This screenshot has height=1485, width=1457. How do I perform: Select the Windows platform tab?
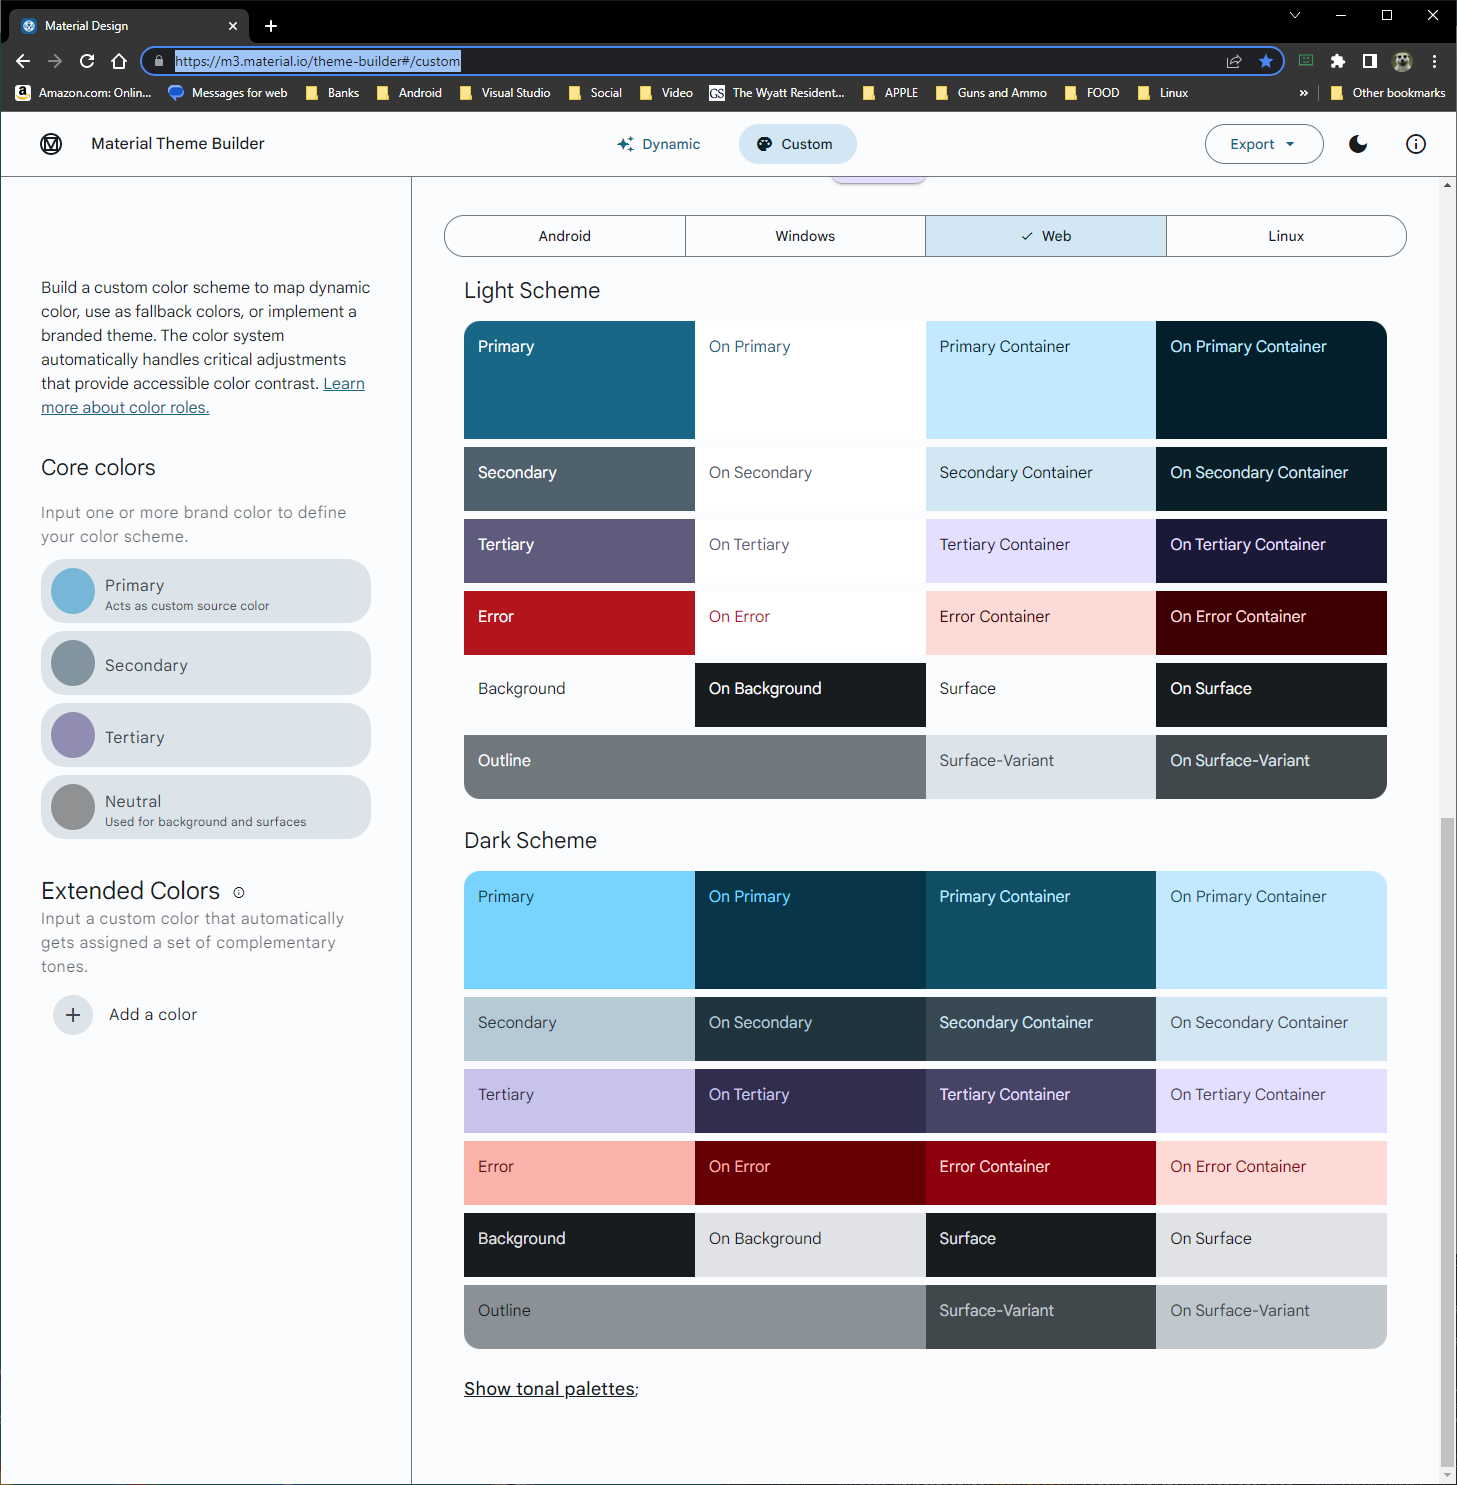805,236
